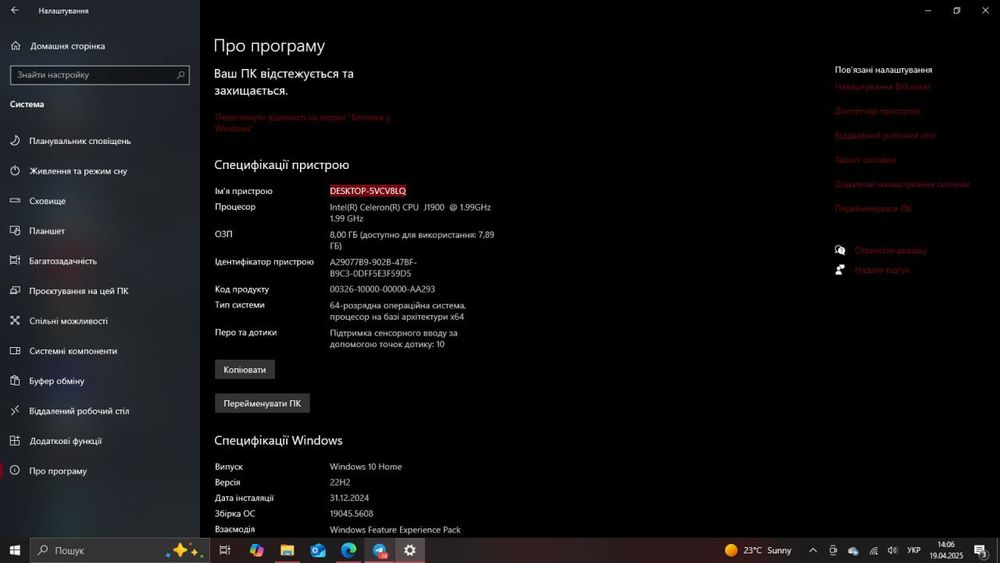This screenshot has height=563, width=1000.
Task: Click the search magnifier in Знайти настройку
Action: 180,75
